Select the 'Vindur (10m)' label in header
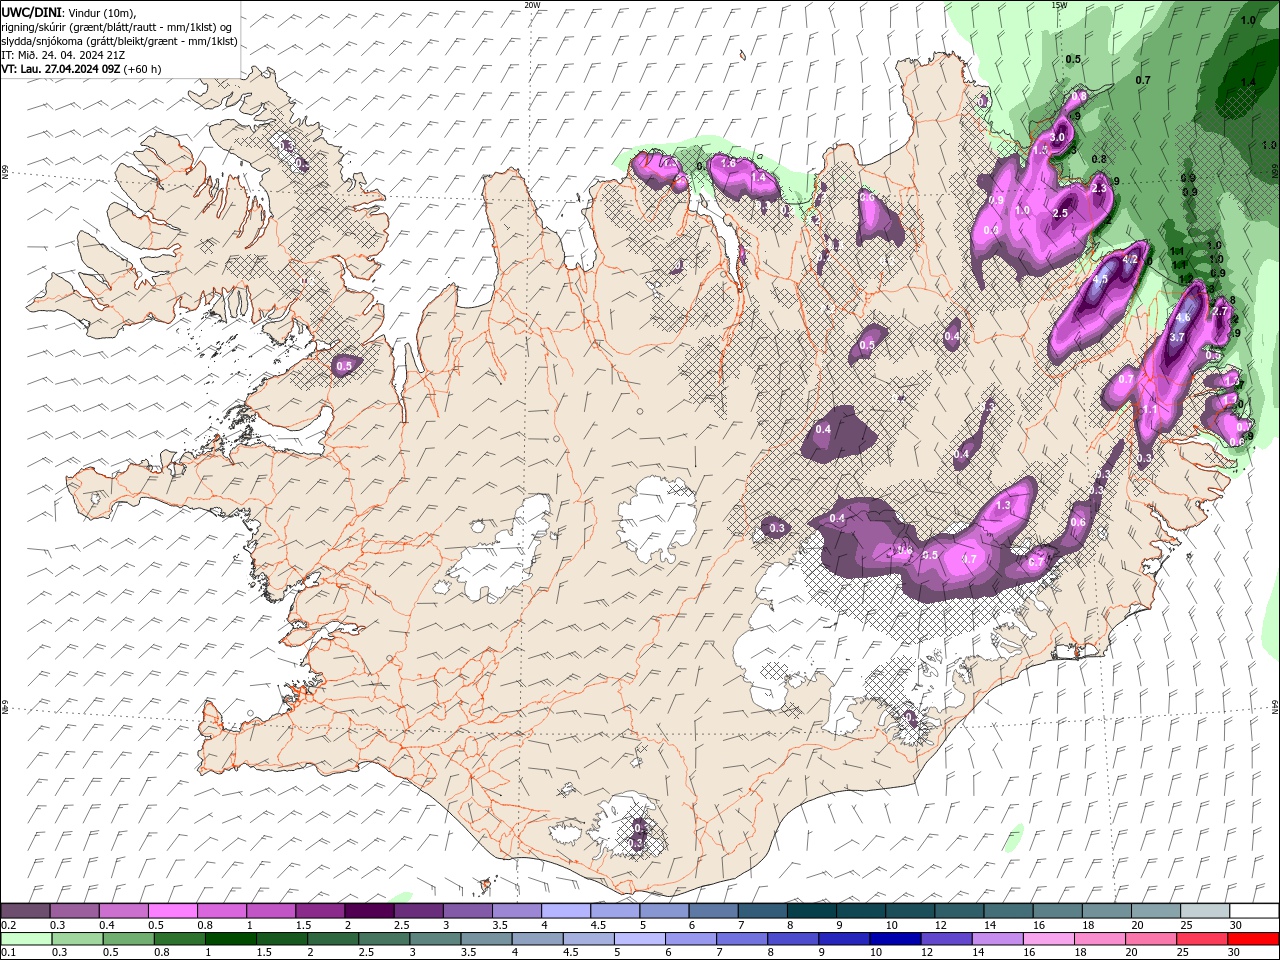The height and width of the screenshot is (960, 1280). click(101, 12)
